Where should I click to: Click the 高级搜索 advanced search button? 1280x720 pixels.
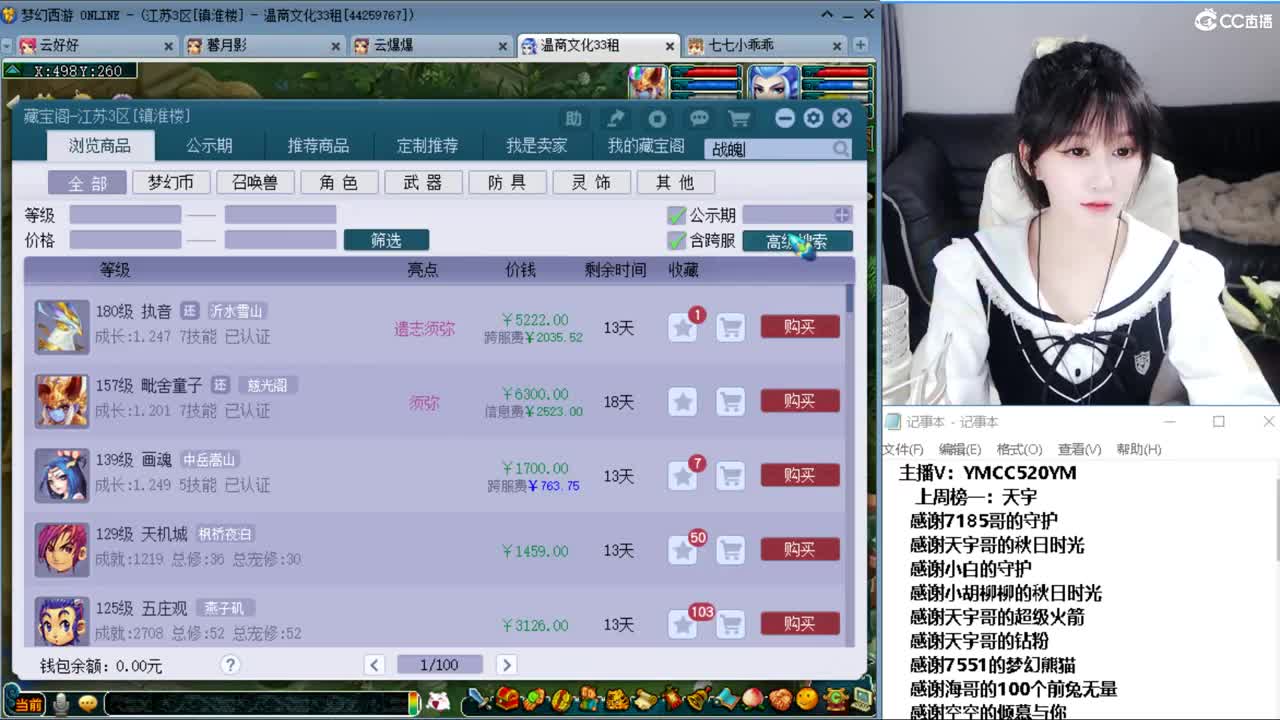click(797, 241)
